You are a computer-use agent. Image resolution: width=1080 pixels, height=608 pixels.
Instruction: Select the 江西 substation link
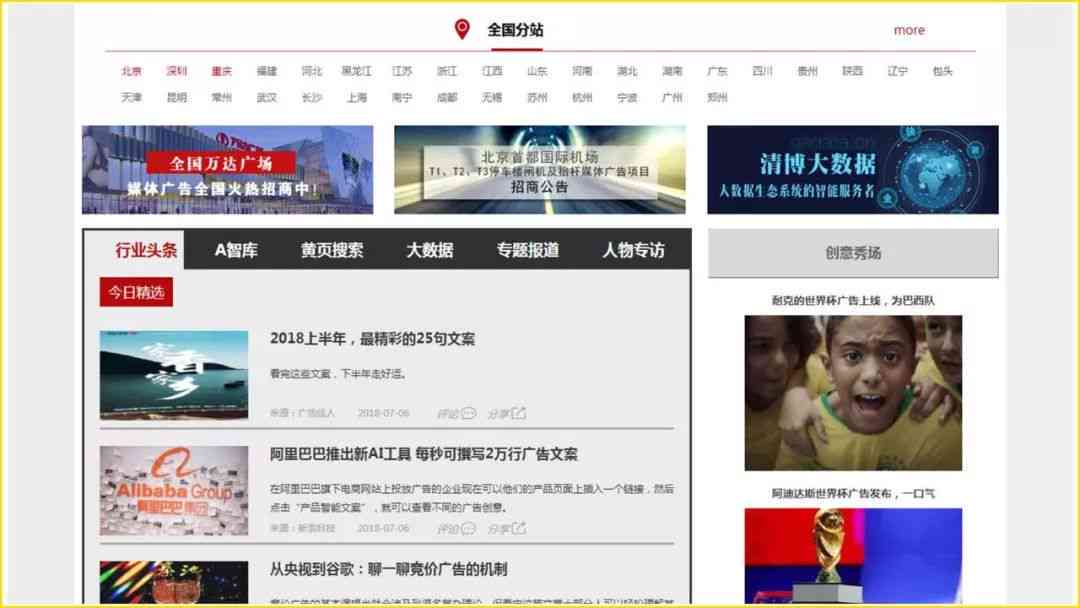point(492,71)
